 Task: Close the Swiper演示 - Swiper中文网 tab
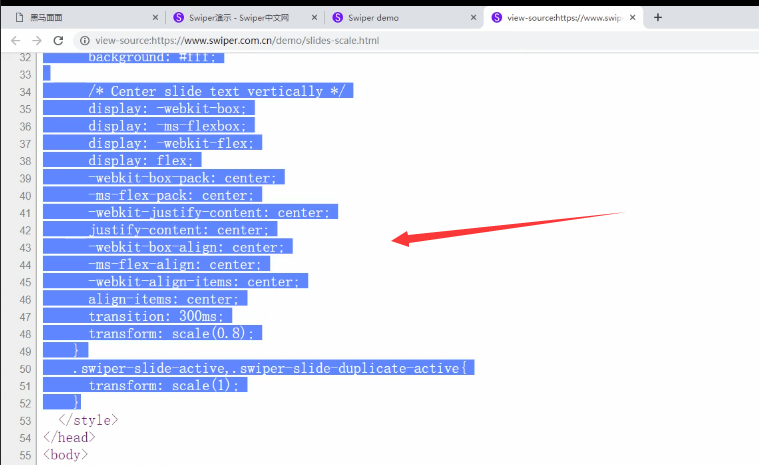tap(314, 17)
